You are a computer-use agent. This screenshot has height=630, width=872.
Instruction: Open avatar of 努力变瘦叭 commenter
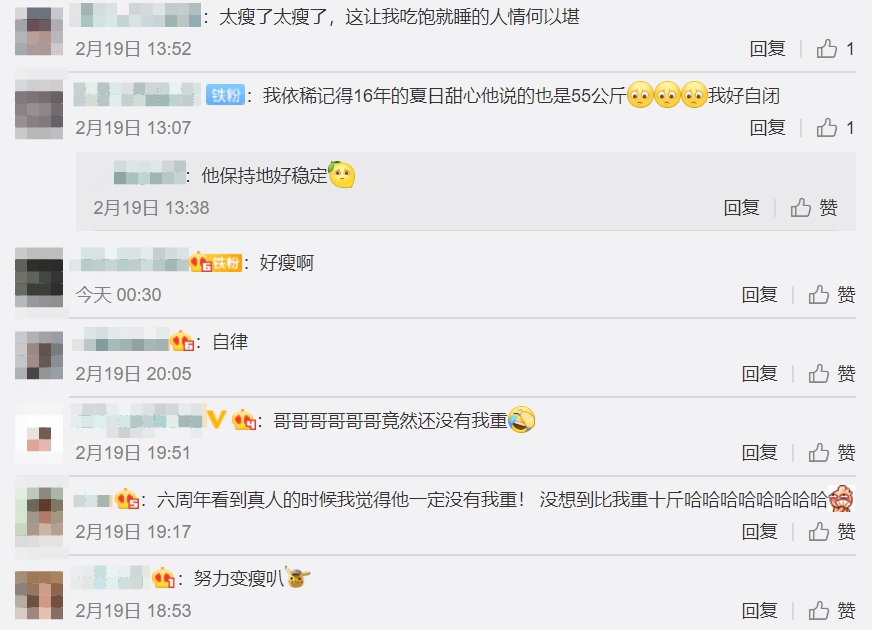(x=39, y=595)
